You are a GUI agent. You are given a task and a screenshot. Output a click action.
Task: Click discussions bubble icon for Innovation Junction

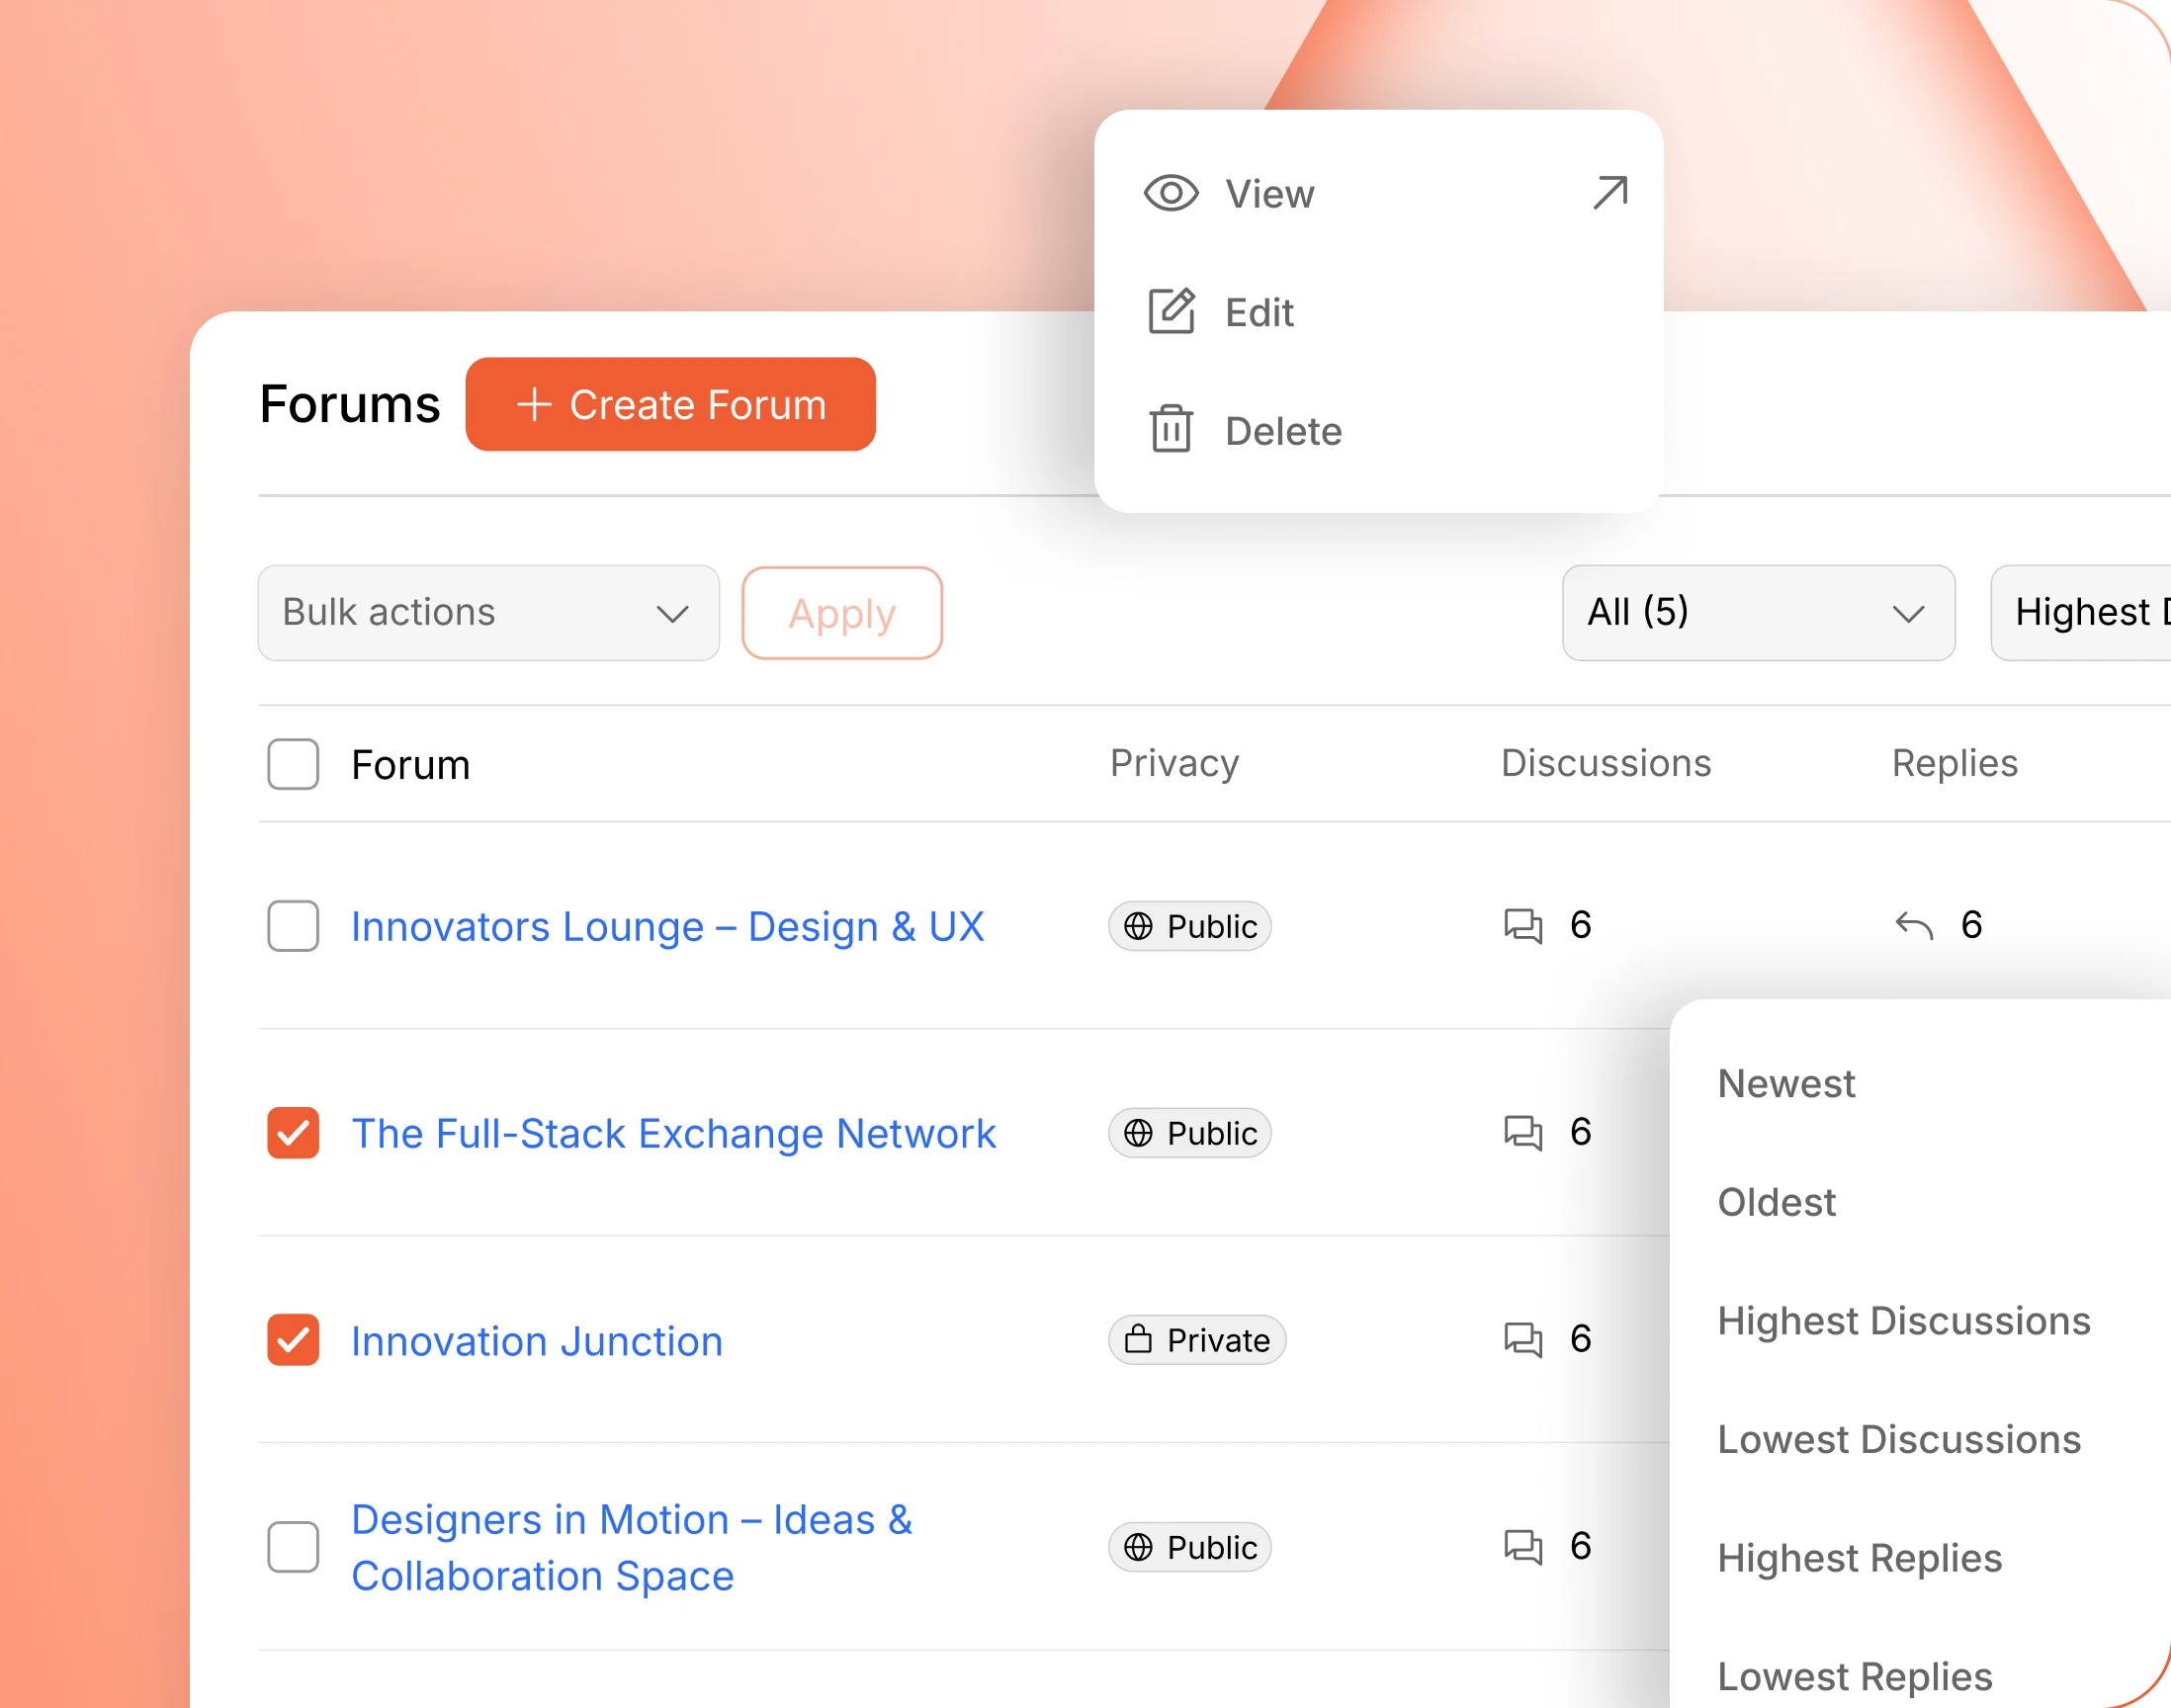tap(1523, 1339)
